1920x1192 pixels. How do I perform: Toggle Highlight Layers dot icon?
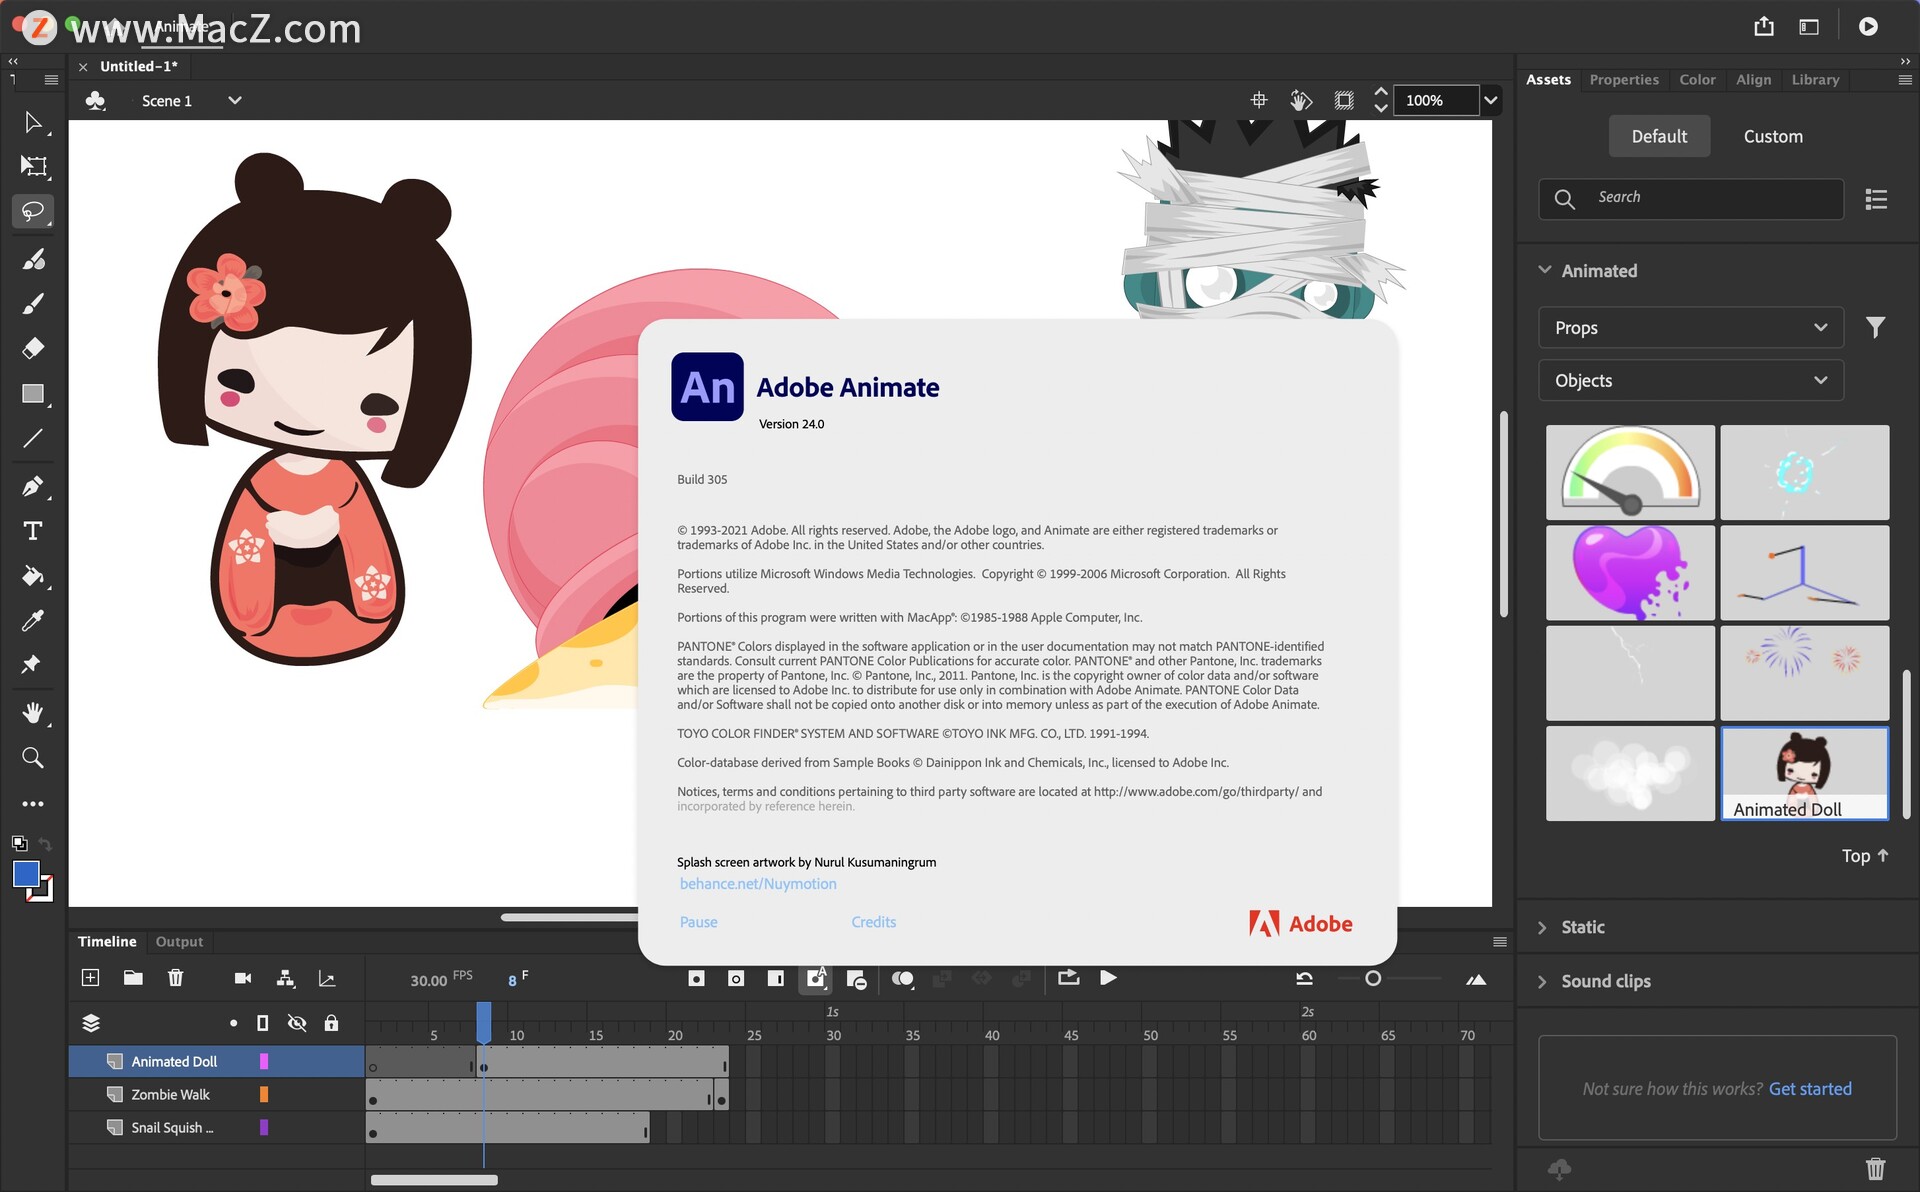233,1023
